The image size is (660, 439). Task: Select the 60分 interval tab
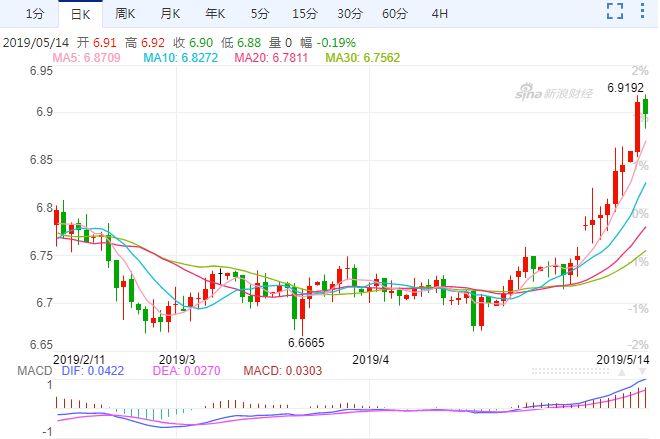tap(395, 14)
